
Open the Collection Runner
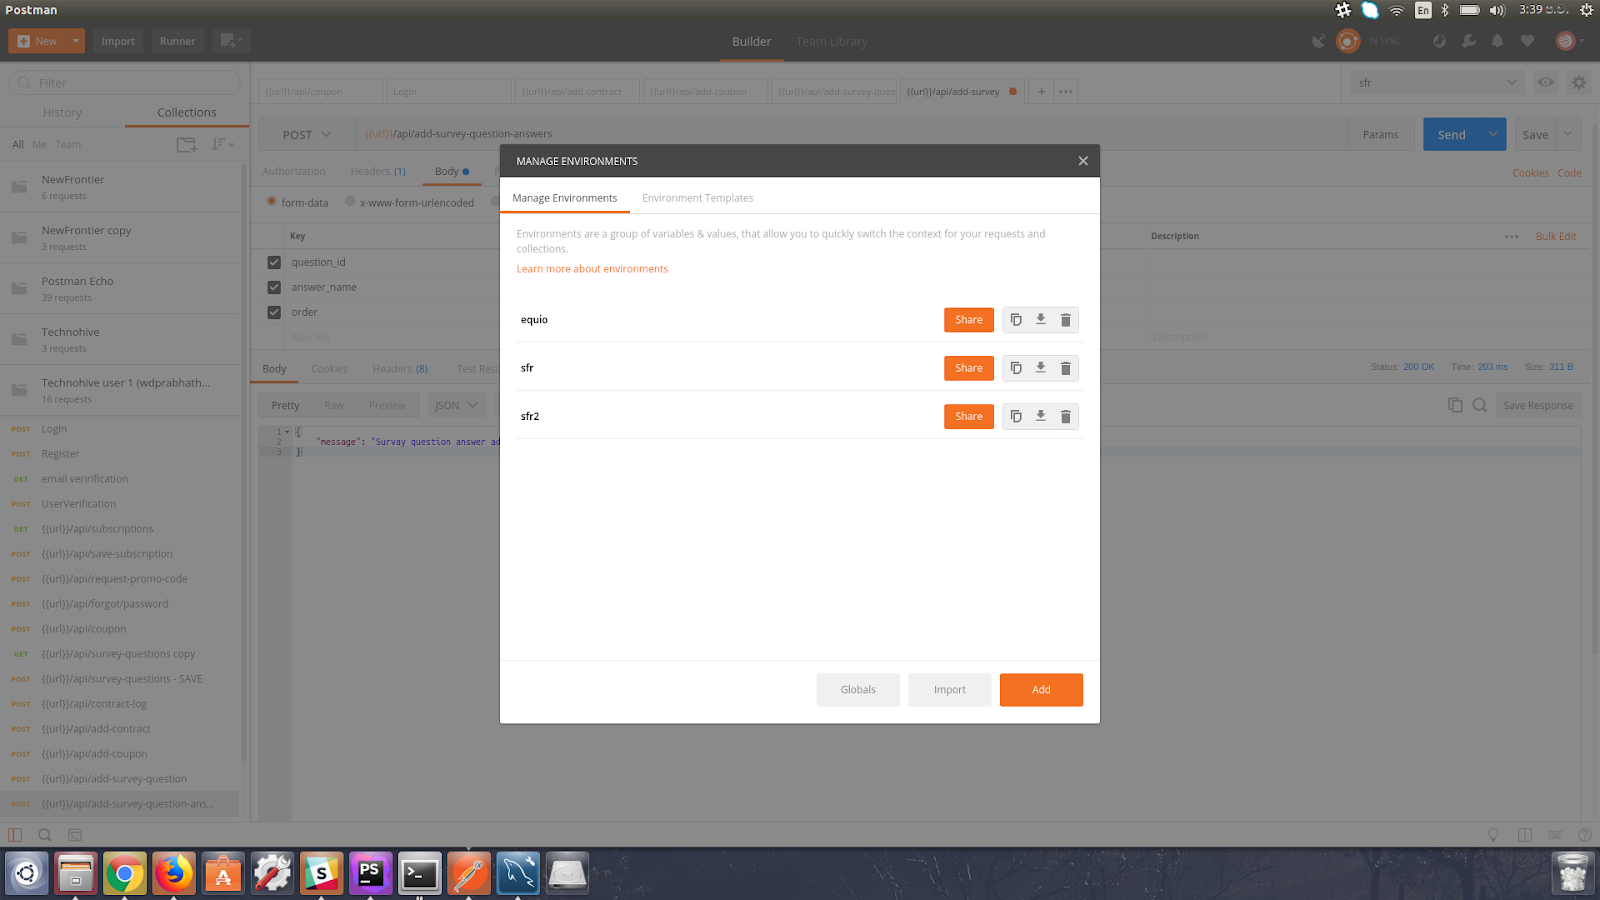click(177, 41)
